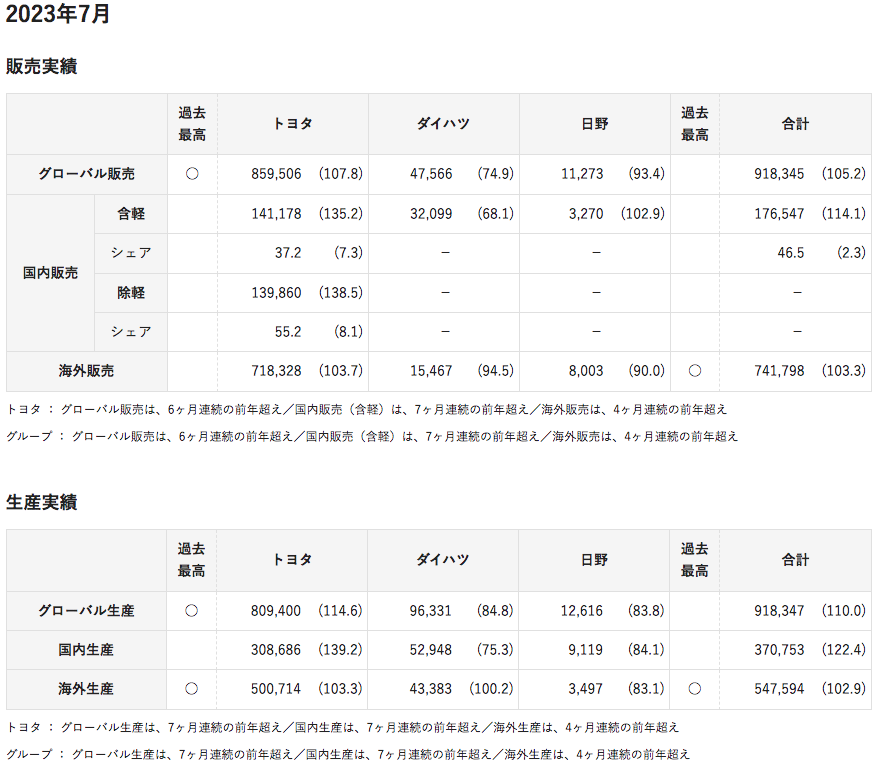Viewport: 876px width, 768px height.
Task: Select the 国内生産 row header
Action: point(86,650)
